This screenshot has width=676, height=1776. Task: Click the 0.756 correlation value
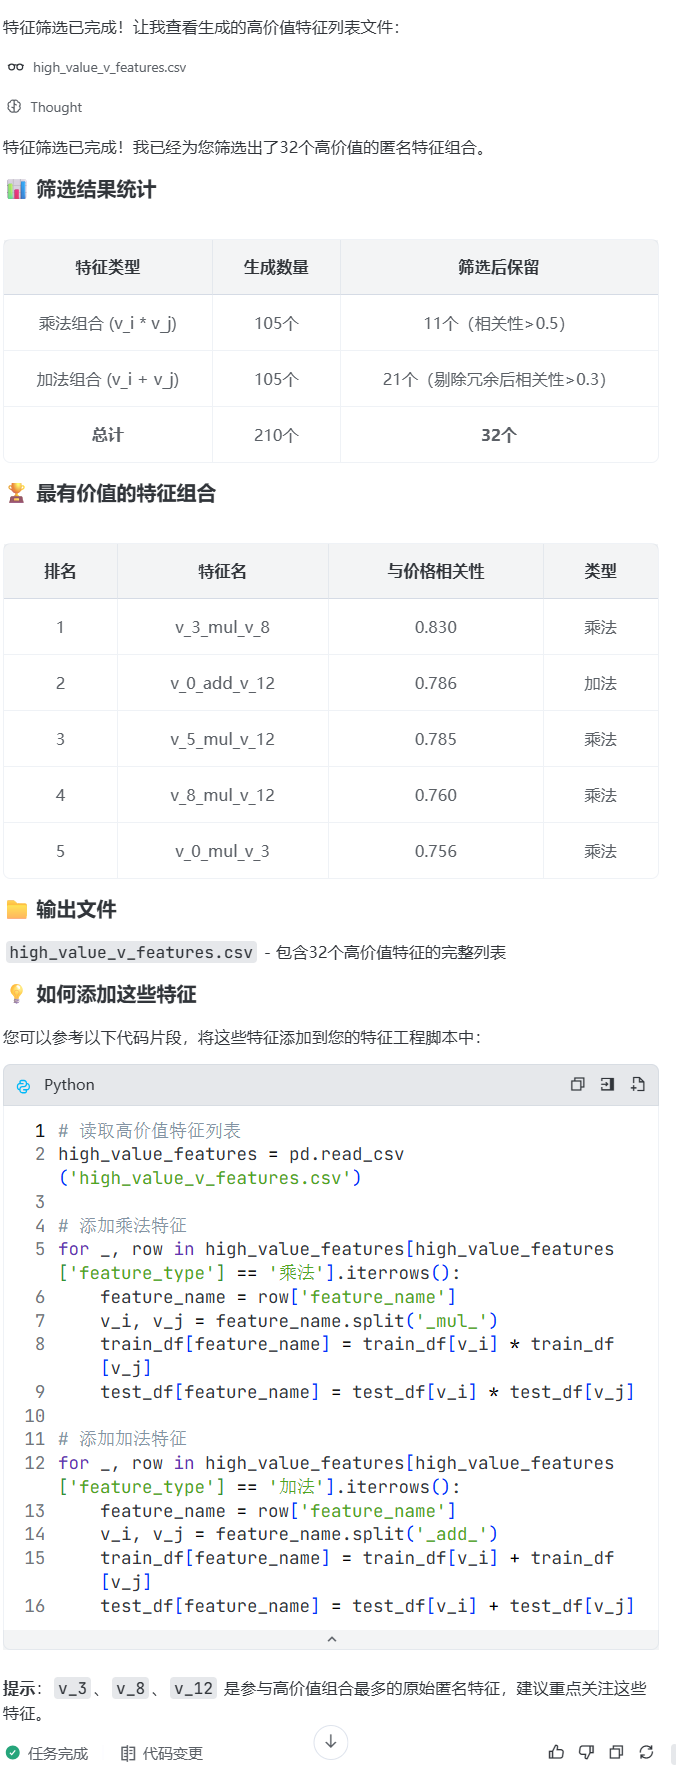(x=436, y=851)
